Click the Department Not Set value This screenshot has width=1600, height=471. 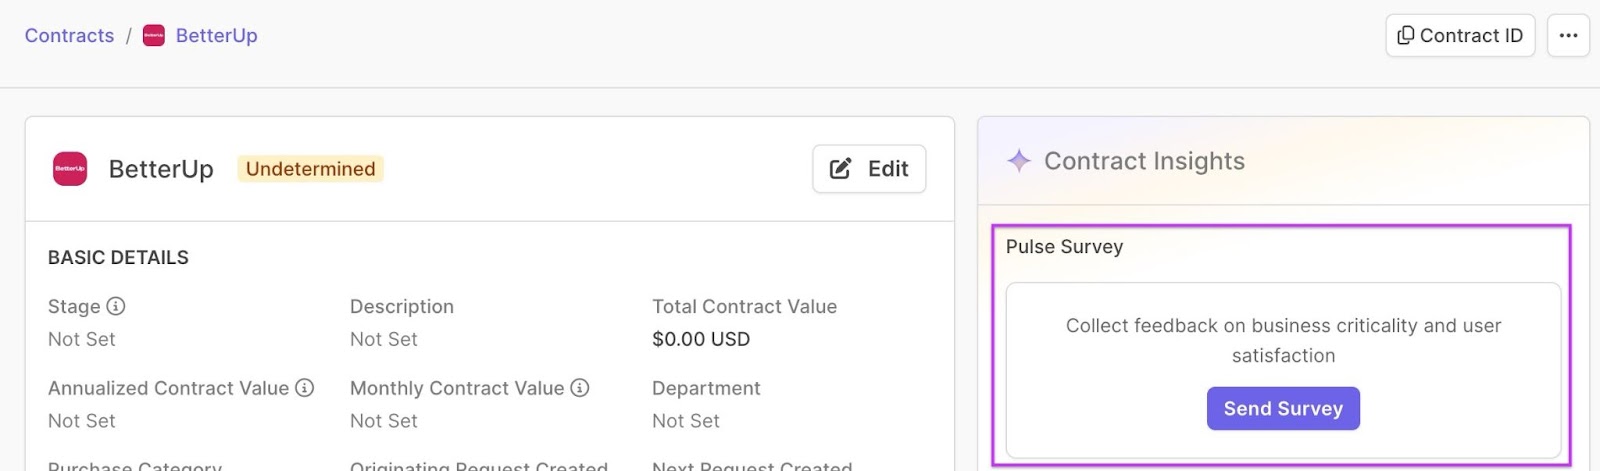pyautogui.click(x=685, y=421)
